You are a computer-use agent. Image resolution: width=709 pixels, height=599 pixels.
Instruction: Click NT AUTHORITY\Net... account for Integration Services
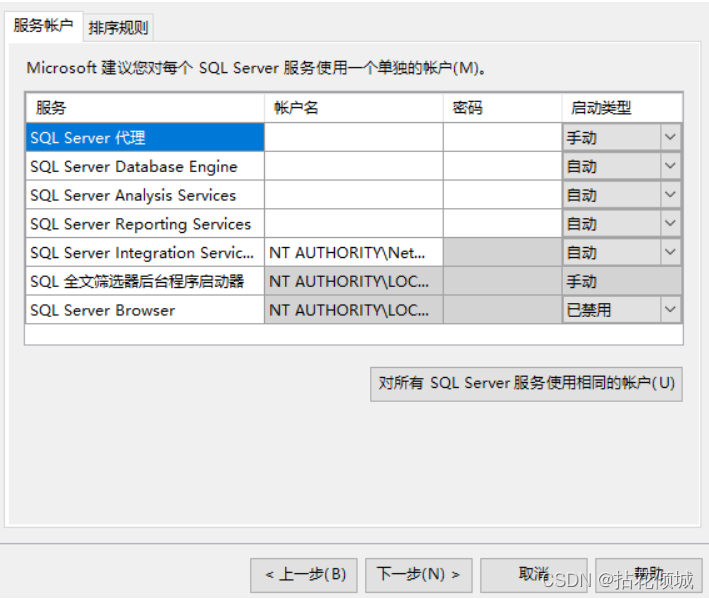point(354,252)
